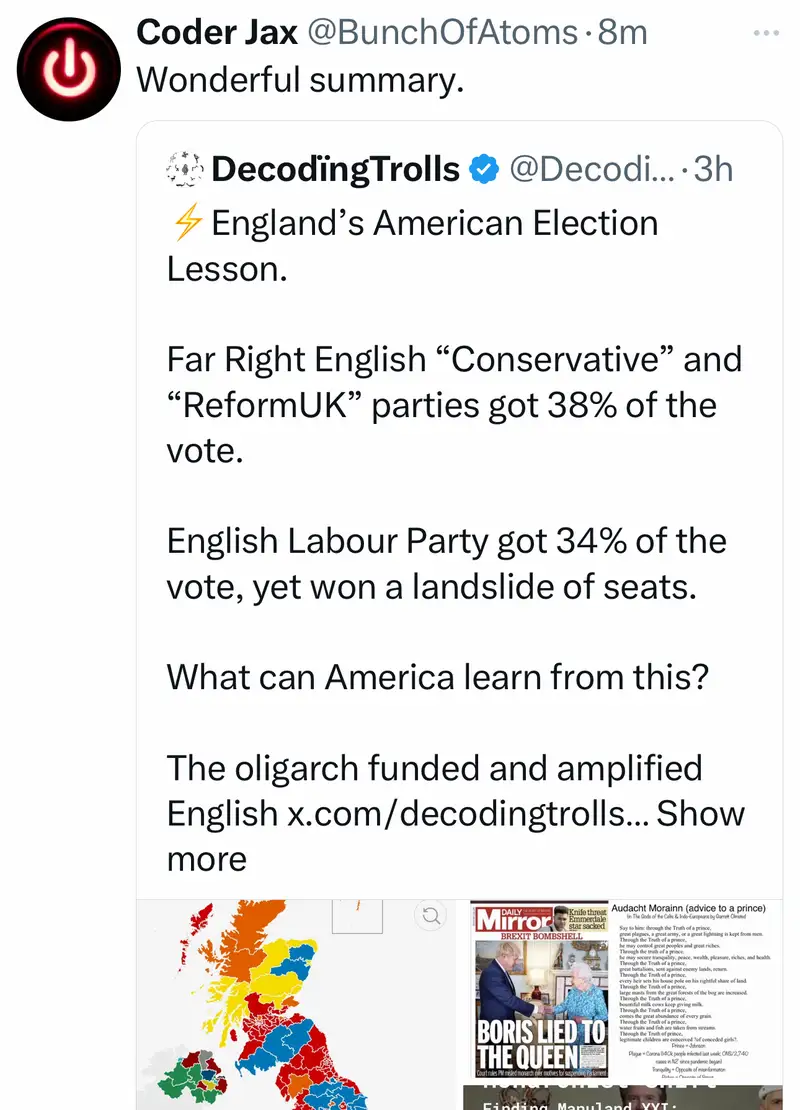Screen dimensions: 800x1110
Task: Open the Audacht Morainn text image
Action: coord(696,988)
